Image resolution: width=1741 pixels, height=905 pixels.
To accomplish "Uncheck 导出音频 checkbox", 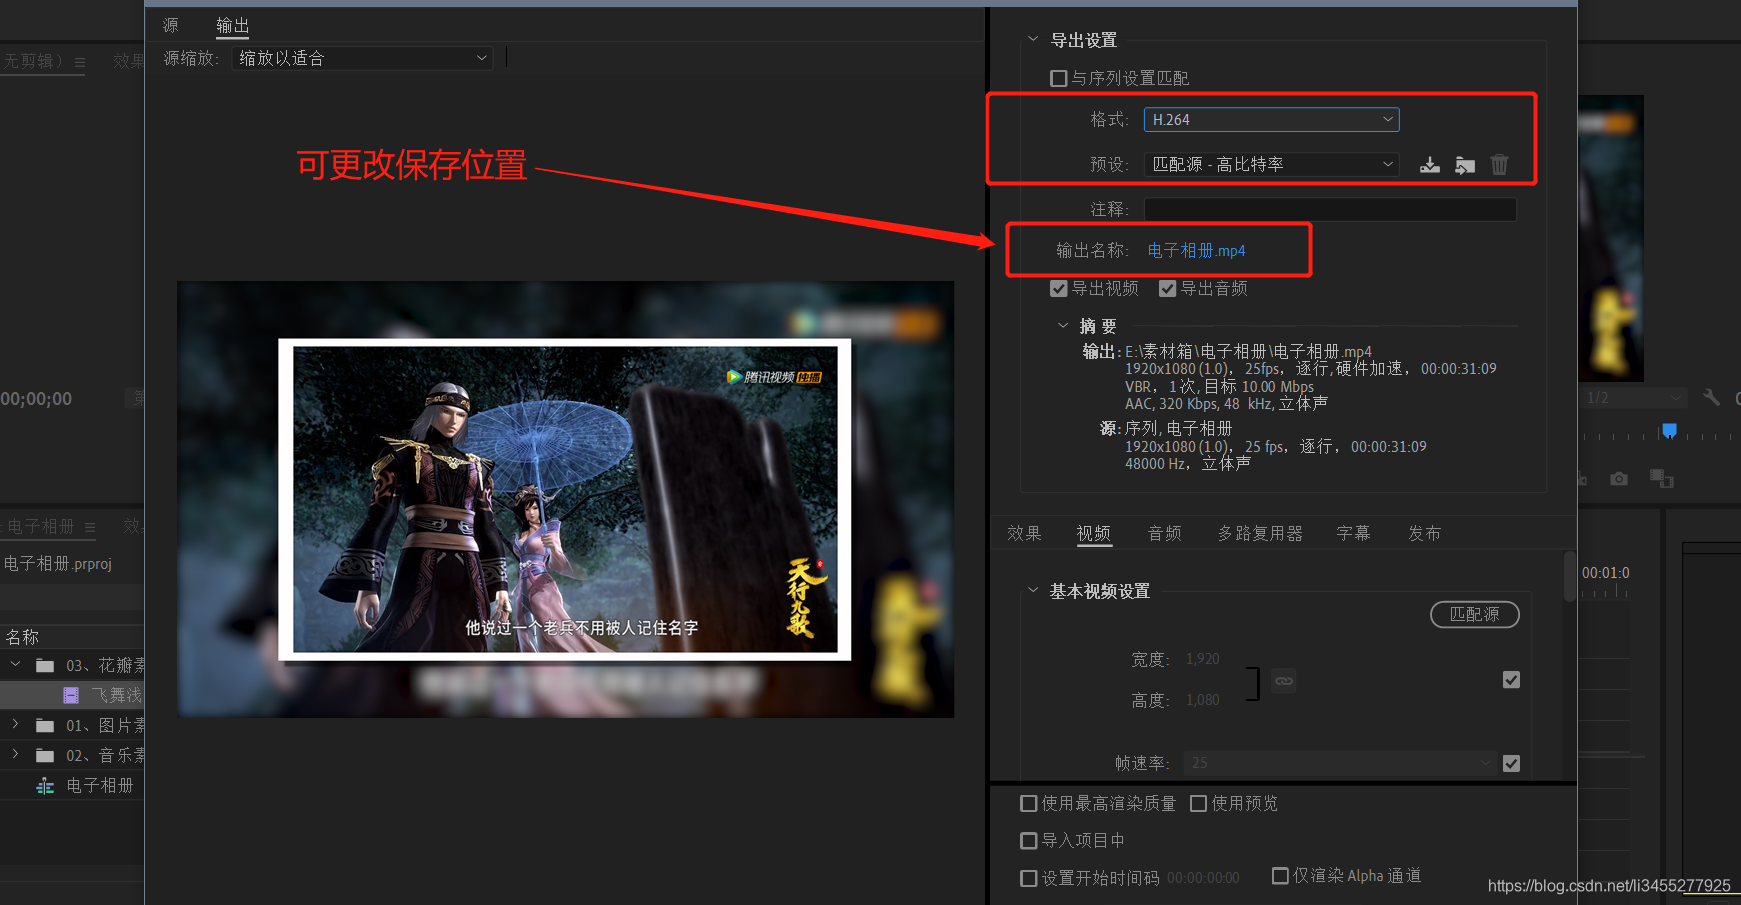I will coord(1167,289).
